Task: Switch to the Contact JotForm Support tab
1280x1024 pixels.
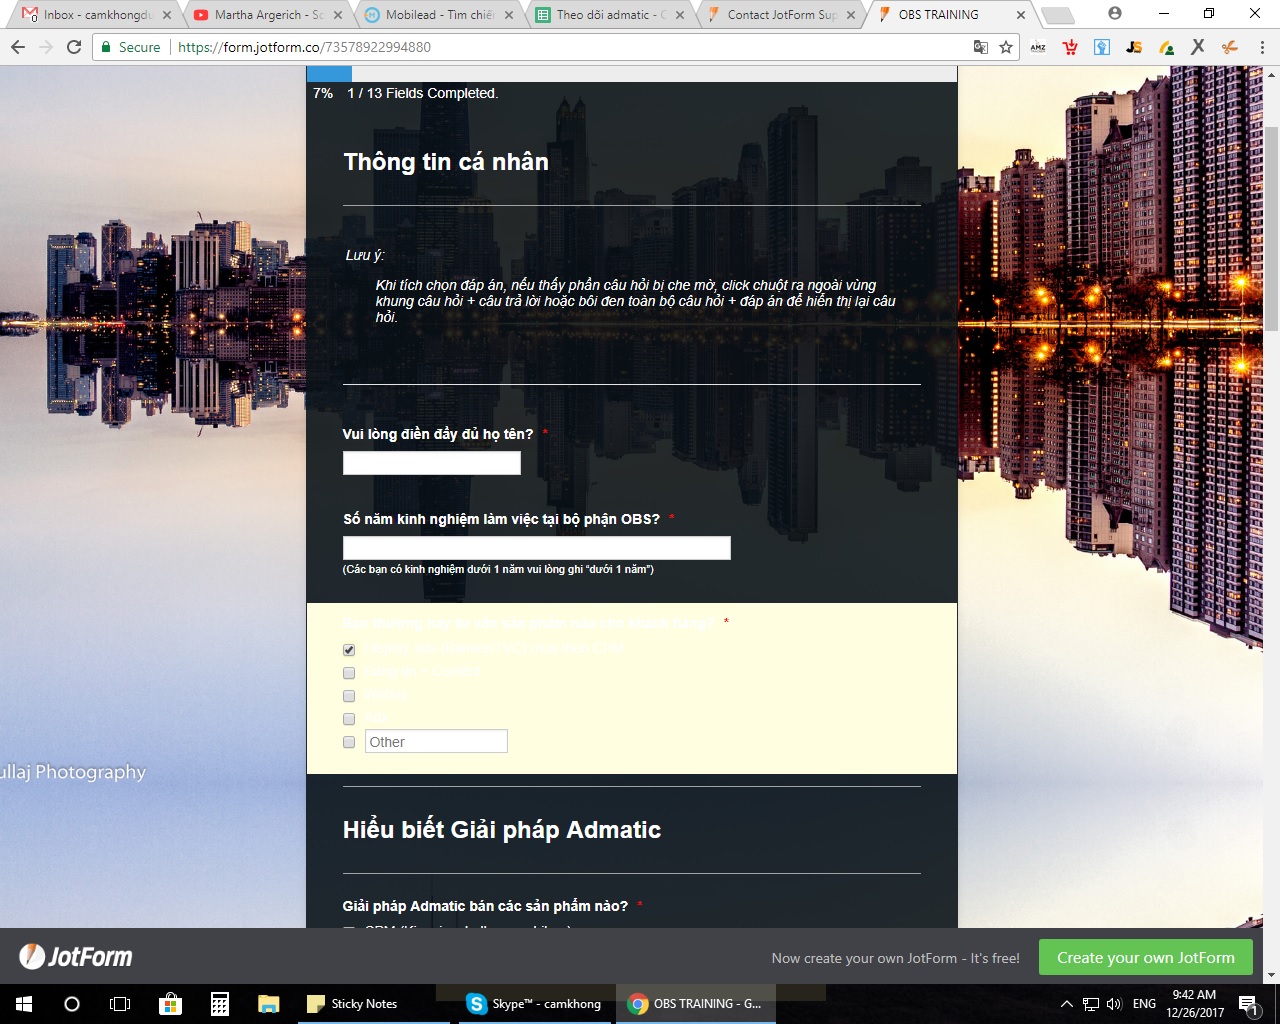Action: click(778, 14)
